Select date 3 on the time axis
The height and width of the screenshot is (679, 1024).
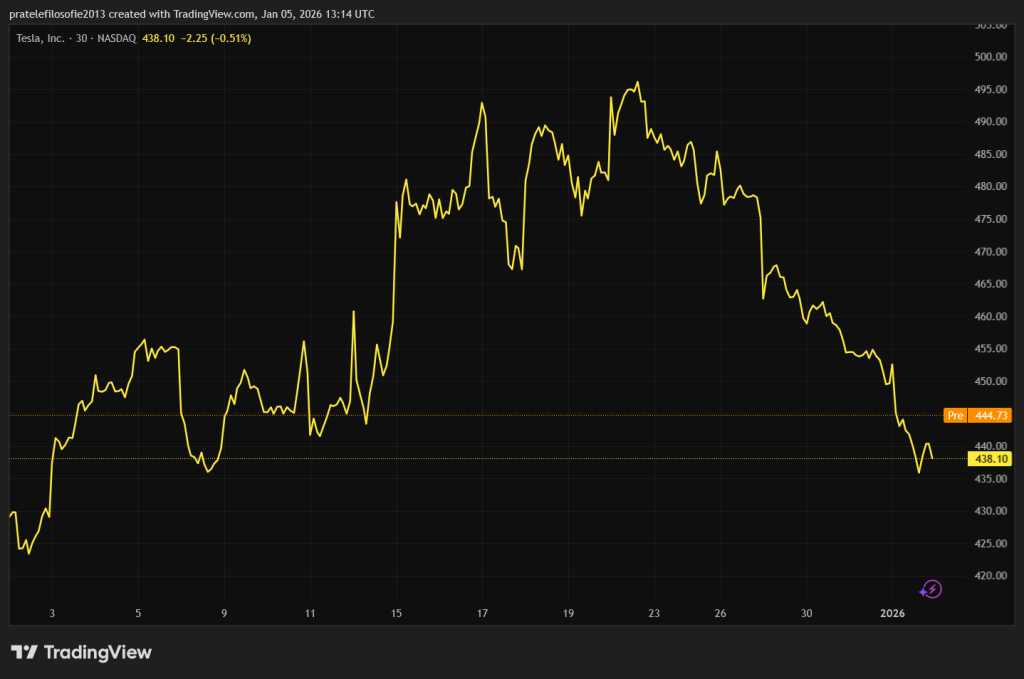(x=52, y=613)
